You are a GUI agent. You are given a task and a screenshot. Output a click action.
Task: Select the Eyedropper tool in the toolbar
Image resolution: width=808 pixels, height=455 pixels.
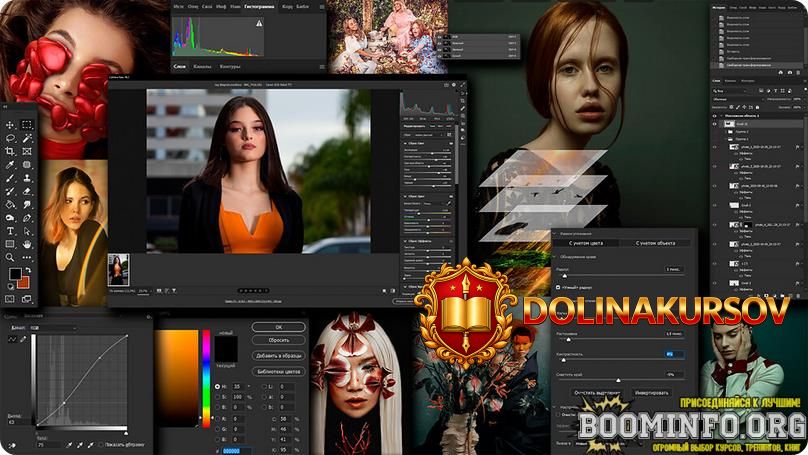(x=10, y=165)
